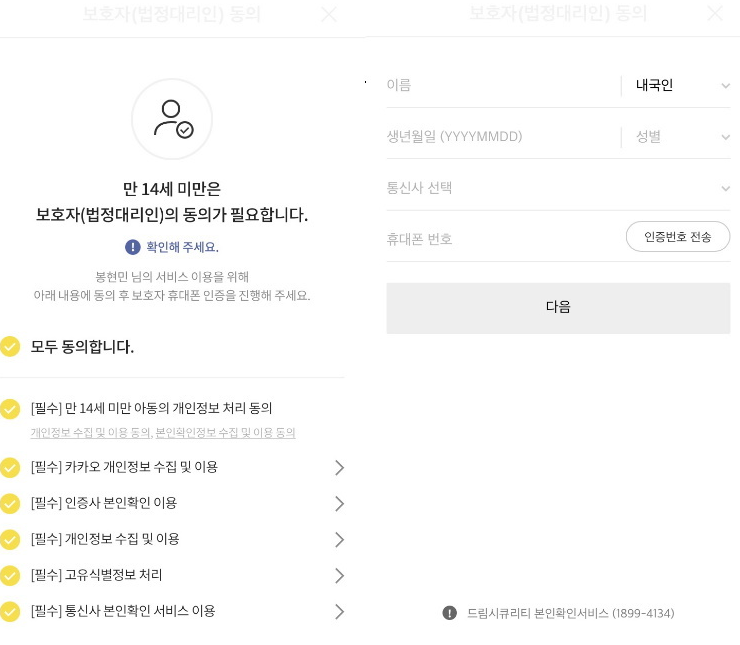Click the 이름 name input field
The height and width of the screenshot is (645, 740).
click(503, 85)
